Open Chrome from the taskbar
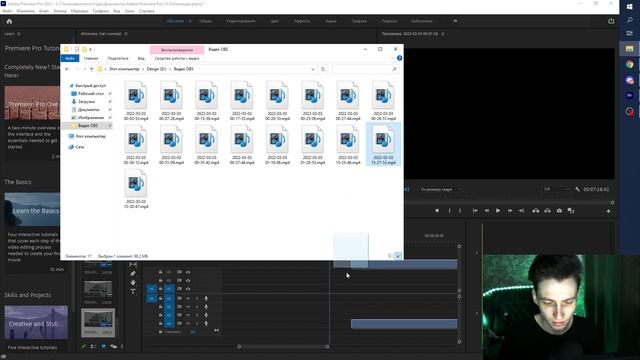The height and width of the screenshot is (360, 640). 630,64
